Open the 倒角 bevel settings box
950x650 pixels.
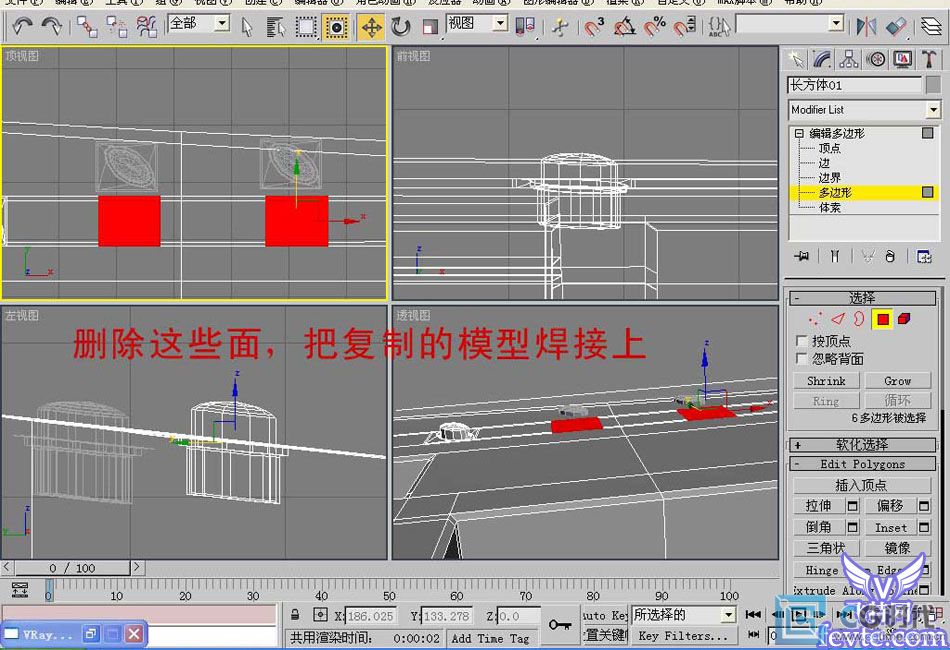coord(852,528)
